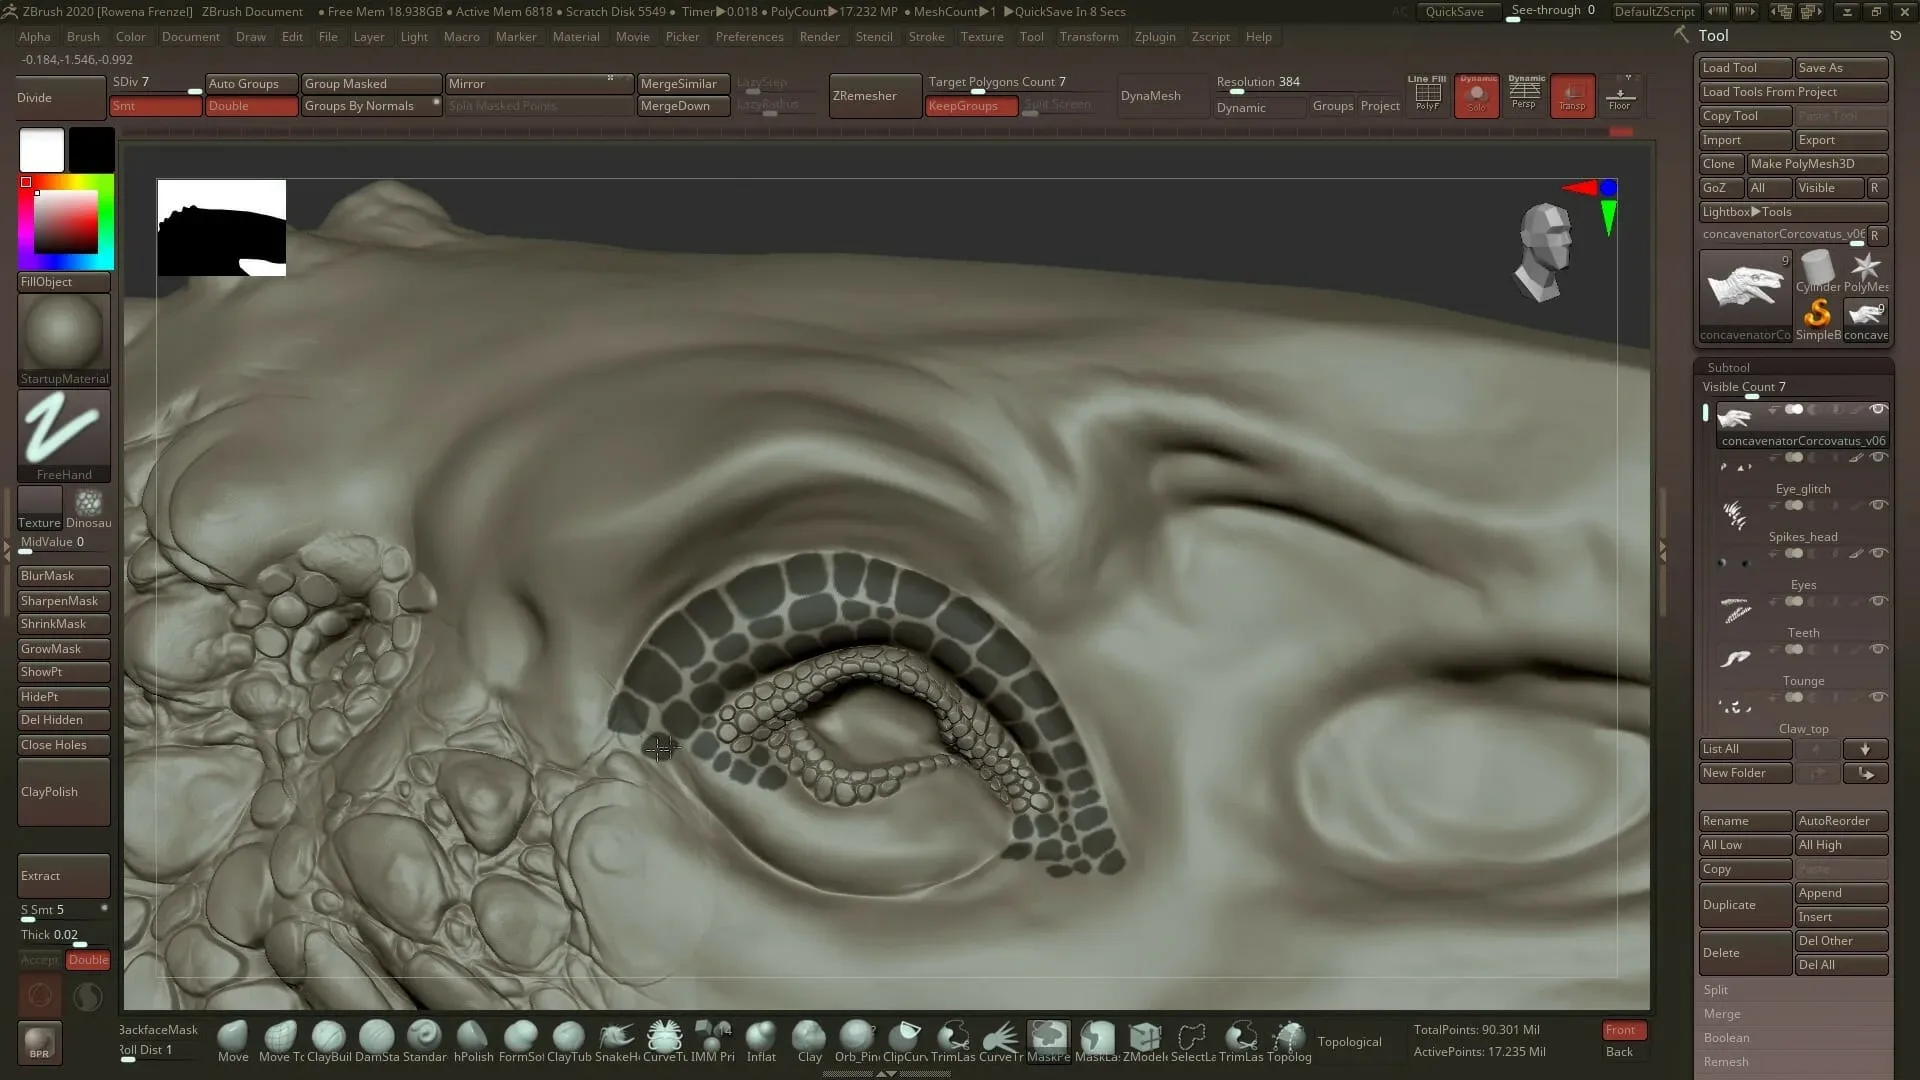
Task: Open the Floor grid toggle icon
Action: [x=1621, y=96]
